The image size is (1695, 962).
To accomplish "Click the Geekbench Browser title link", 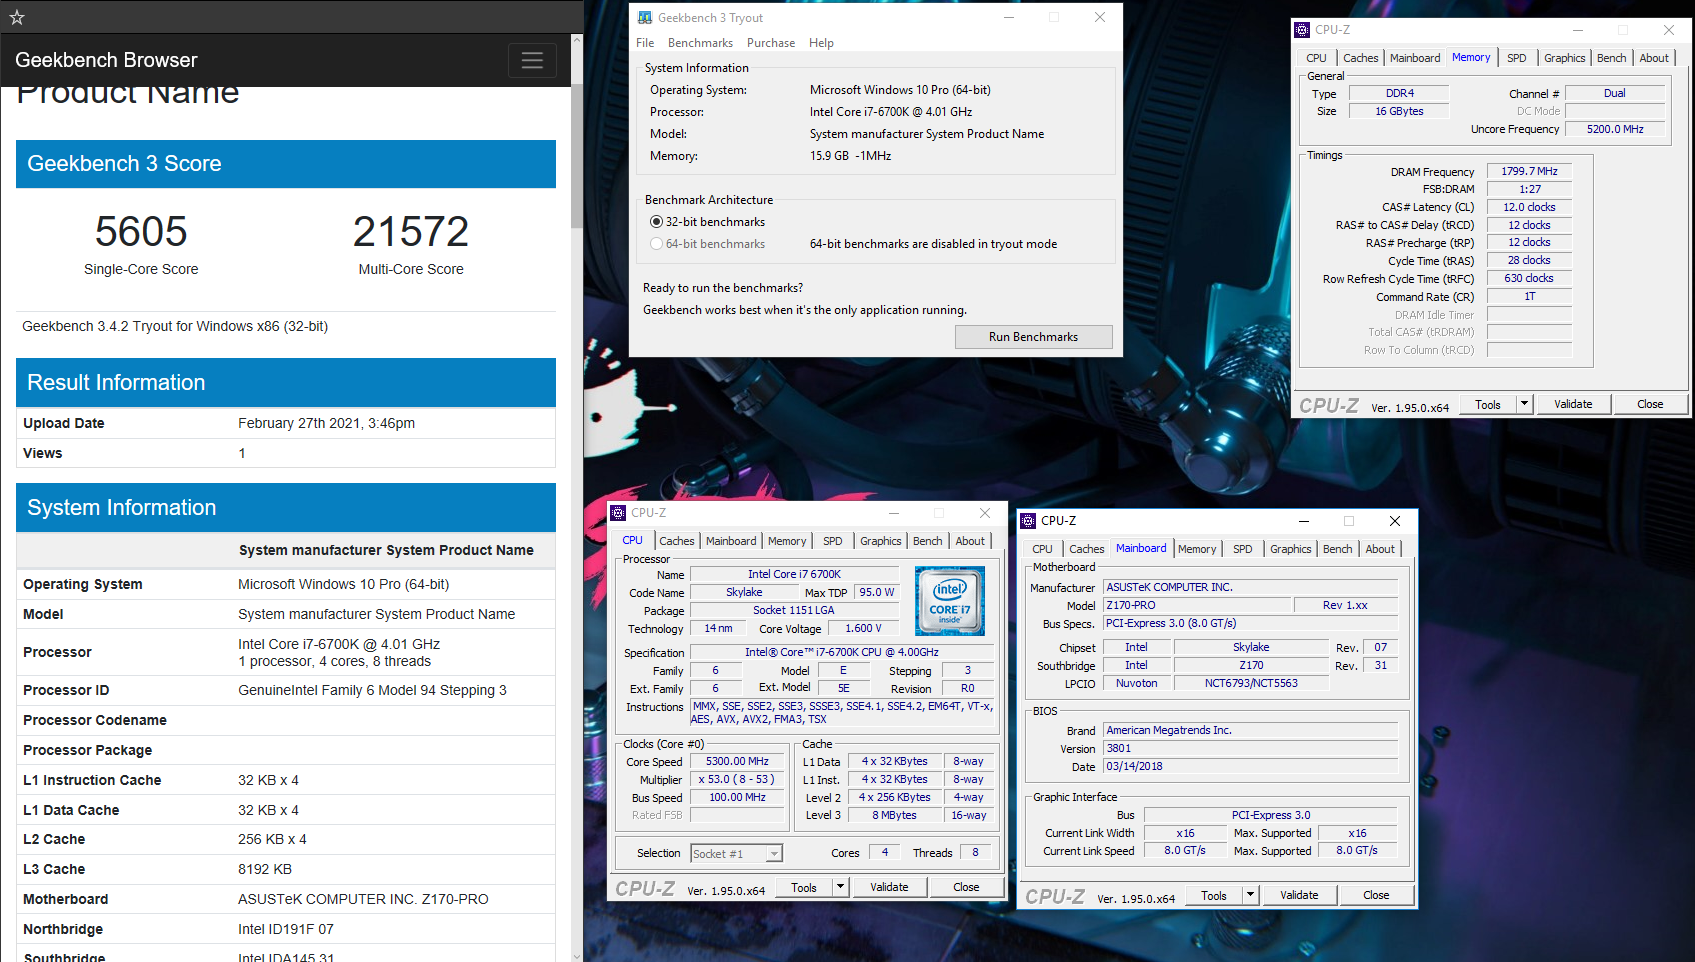I will [106, 60].
